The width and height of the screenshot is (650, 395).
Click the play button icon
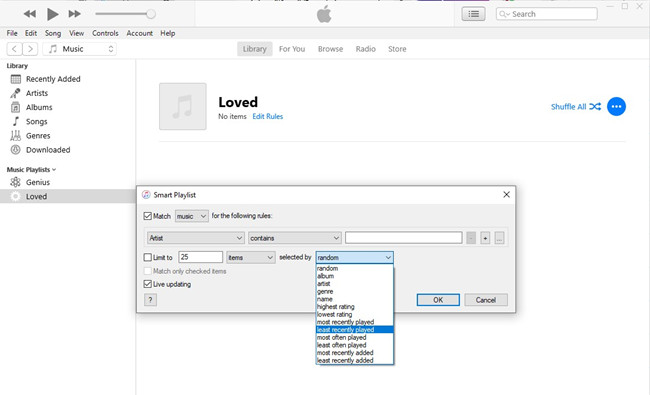click(52, 14)
